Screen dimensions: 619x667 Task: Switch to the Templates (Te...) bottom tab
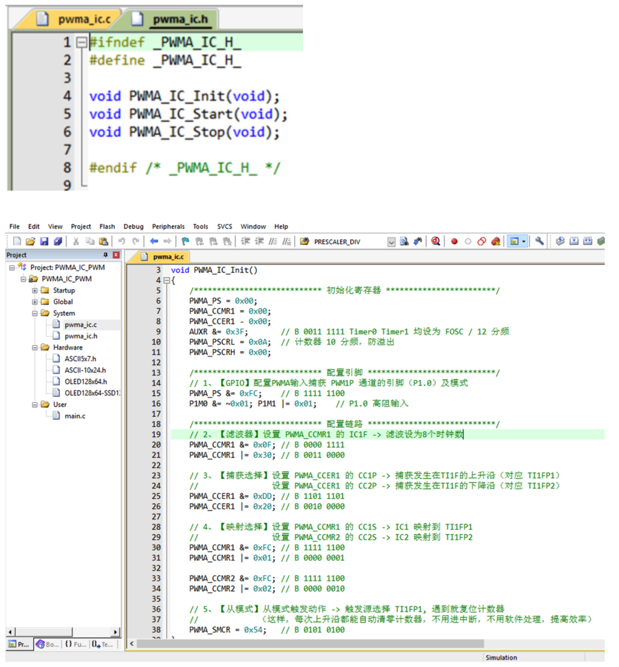click(x=103, y=644)
